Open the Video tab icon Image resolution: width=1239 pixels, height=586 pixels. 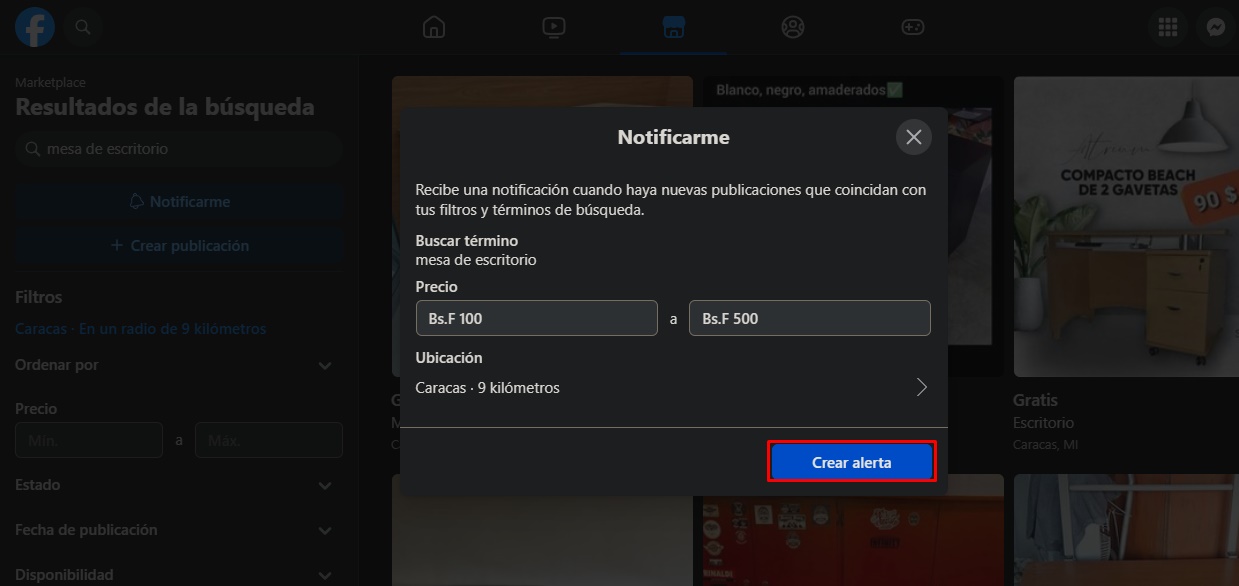point(554,27)
